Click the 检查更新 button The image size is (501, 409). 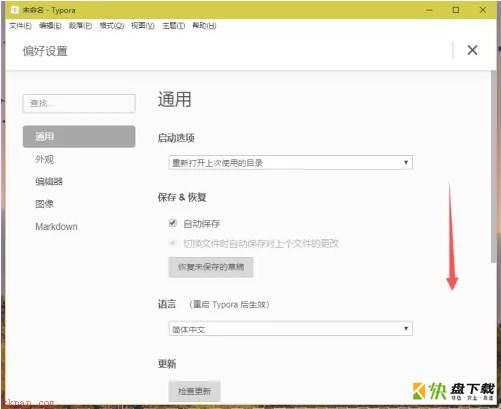click(194, 391)
